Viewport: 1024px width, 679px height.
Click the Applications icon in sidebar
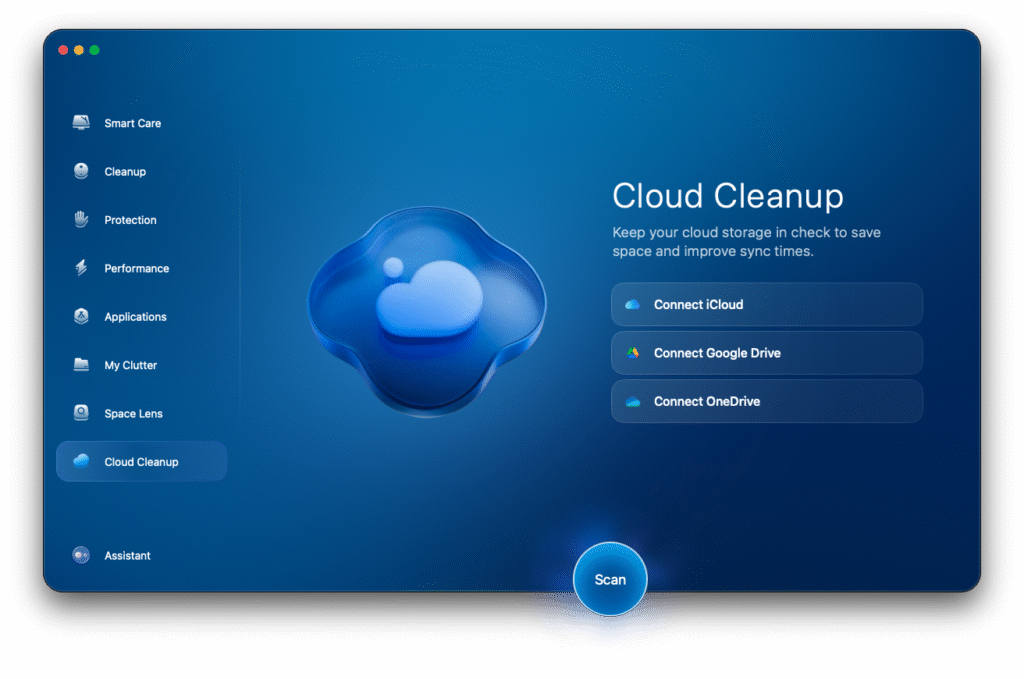click(81, 317)
